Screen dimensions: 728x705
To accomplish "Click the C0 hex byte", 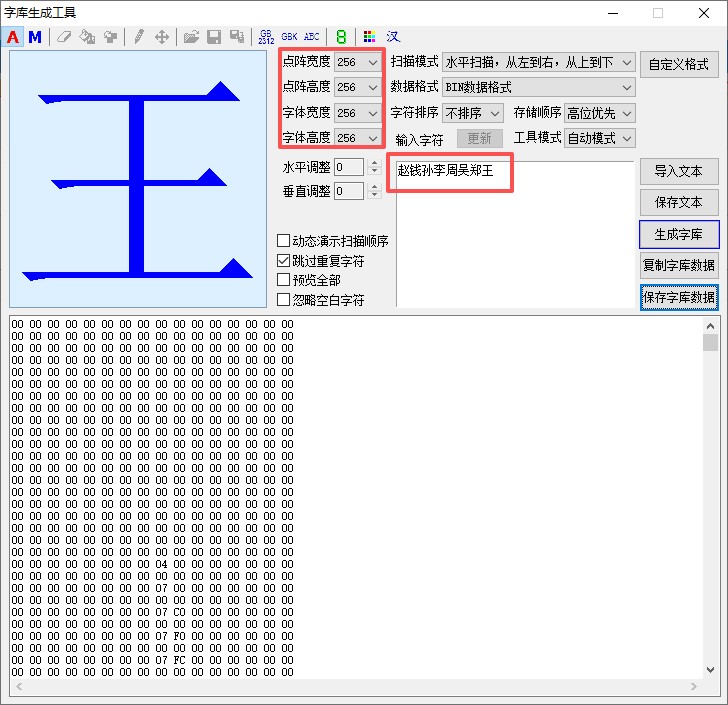I will pos(179,612).
